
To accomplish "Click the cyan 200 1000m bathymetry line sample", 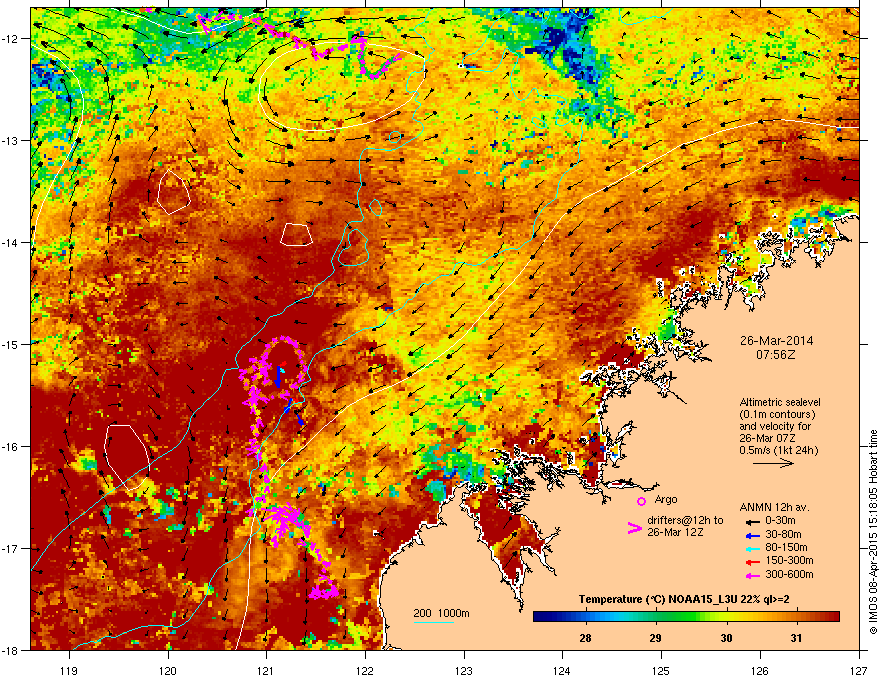I will 433,623.
